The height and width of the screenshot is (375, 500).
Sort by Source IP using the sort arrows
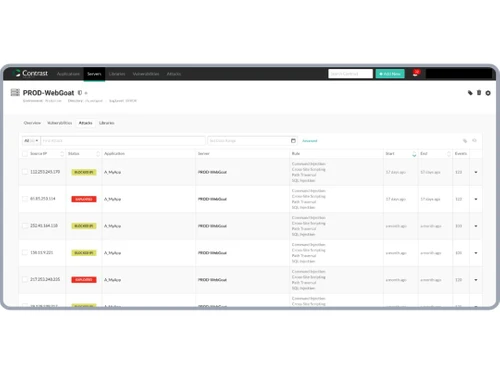[x=62, y=154]
